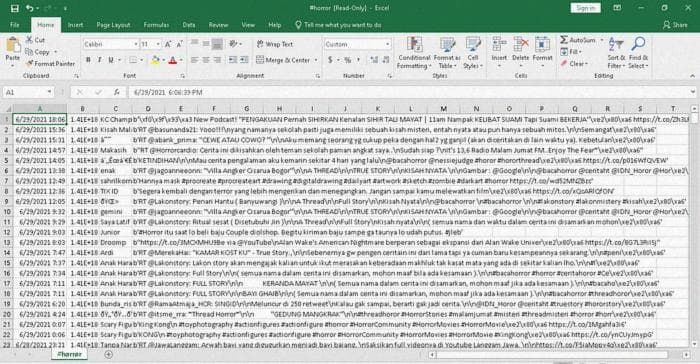Click Tell me what you want to do
Screen dimensions: 700x364
click(338, 25)
